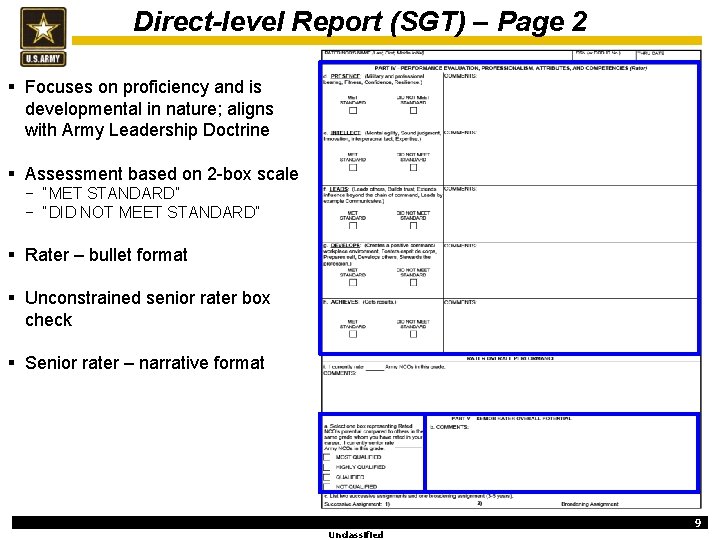Check MET STANDARD box under LEADS
This screenshot has width=720, height=540.
[353, 226]
